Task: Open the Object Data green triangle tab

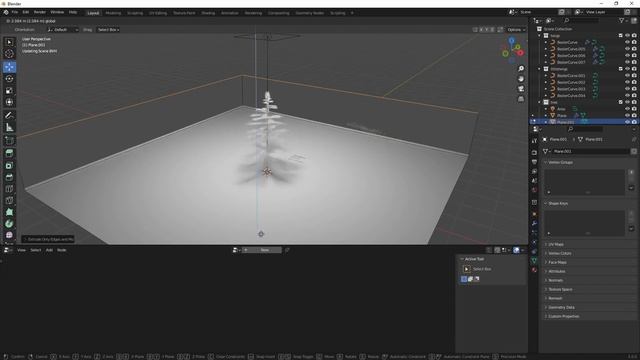Action: click(x=534, y=260)
